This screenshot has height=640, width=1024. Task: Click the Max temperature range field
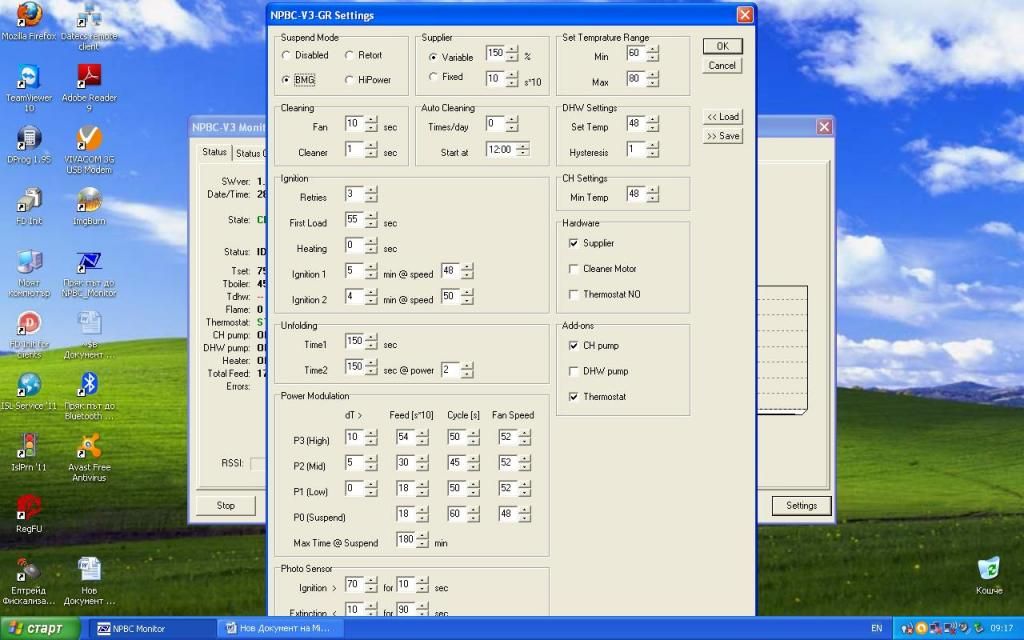636,79
